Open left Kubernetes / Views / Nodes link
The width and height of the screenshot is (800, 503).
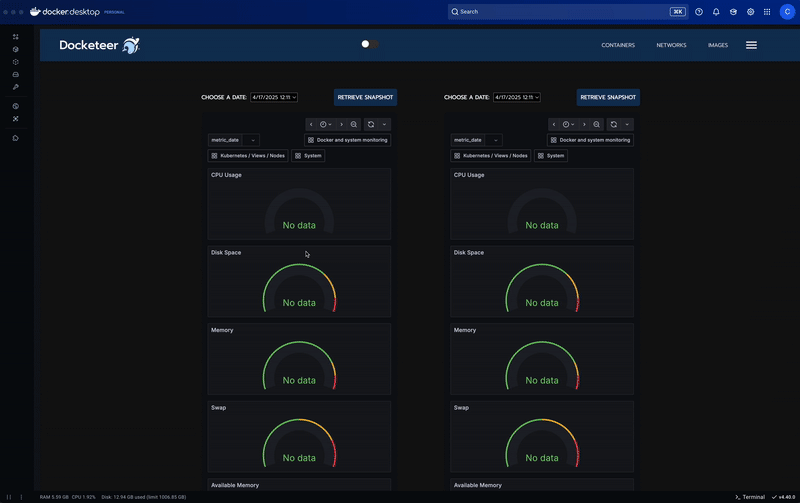248,156
